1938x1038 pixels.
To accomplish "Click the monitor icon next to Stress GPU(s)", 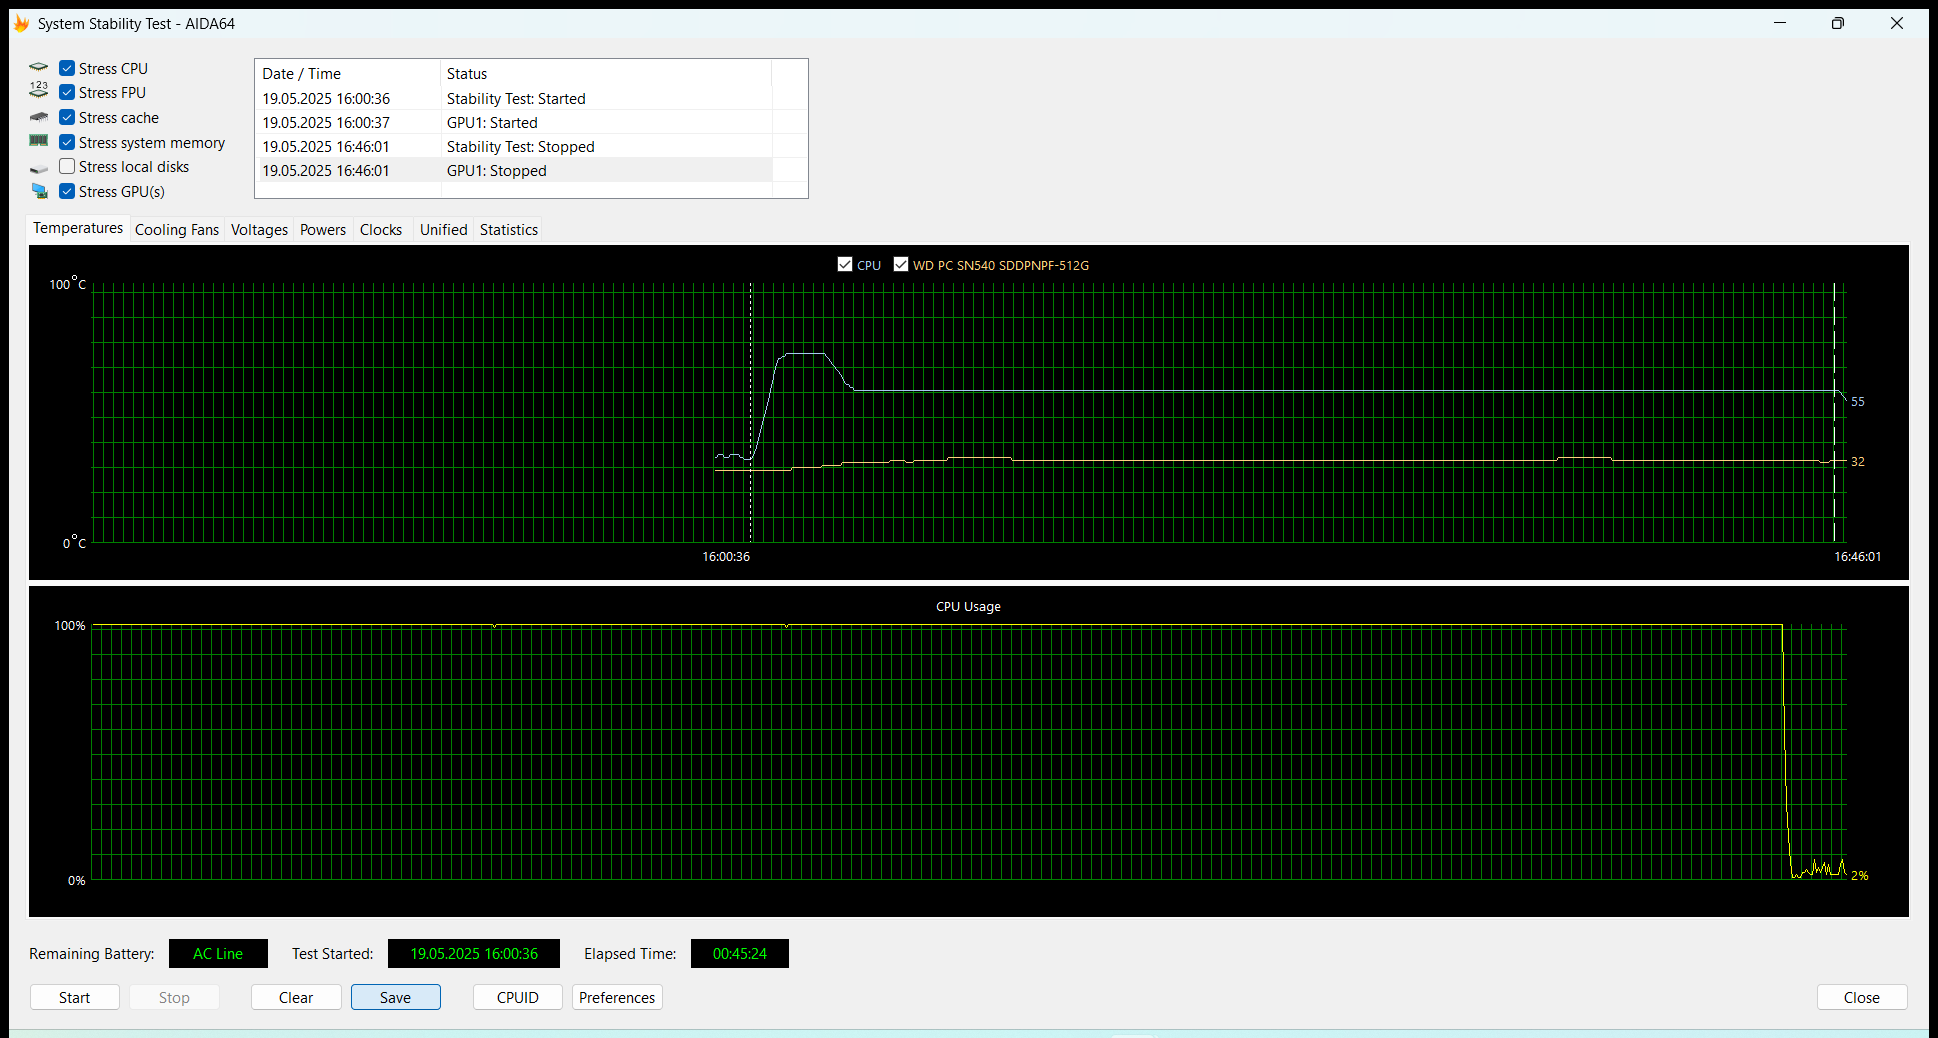I will click(39, 191).
